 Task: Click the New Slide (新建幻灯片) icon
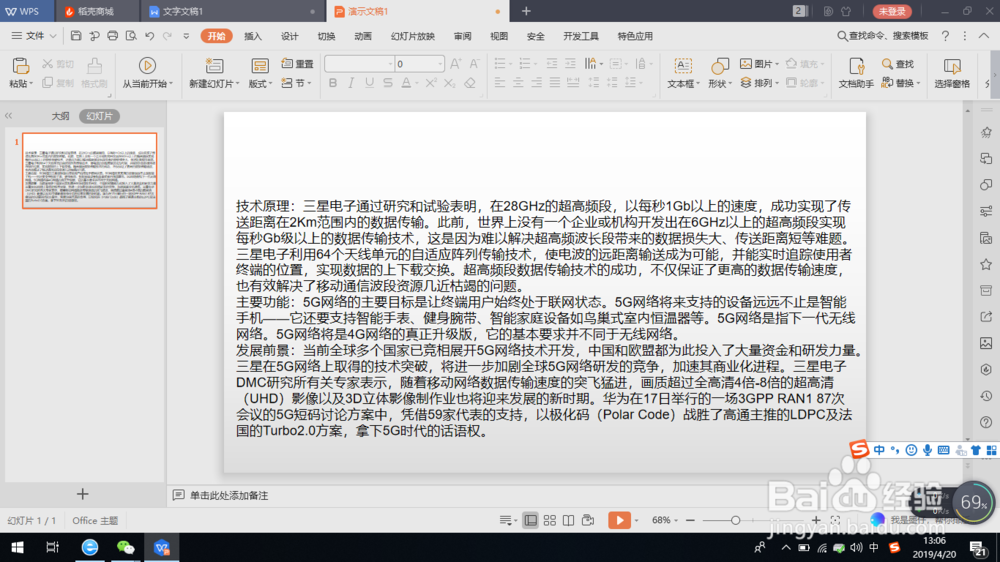[214, 66]
